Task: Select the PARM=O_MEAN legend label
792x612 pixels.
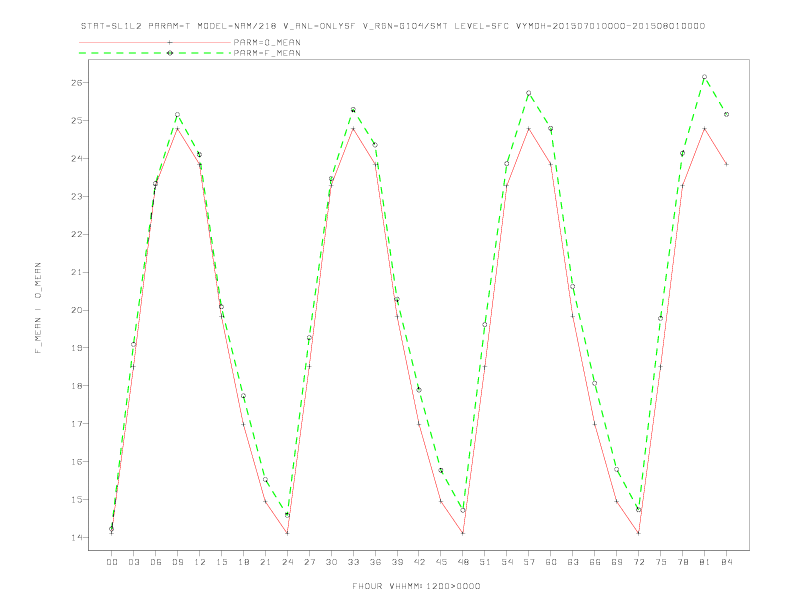Action: (x=267, y=42)
